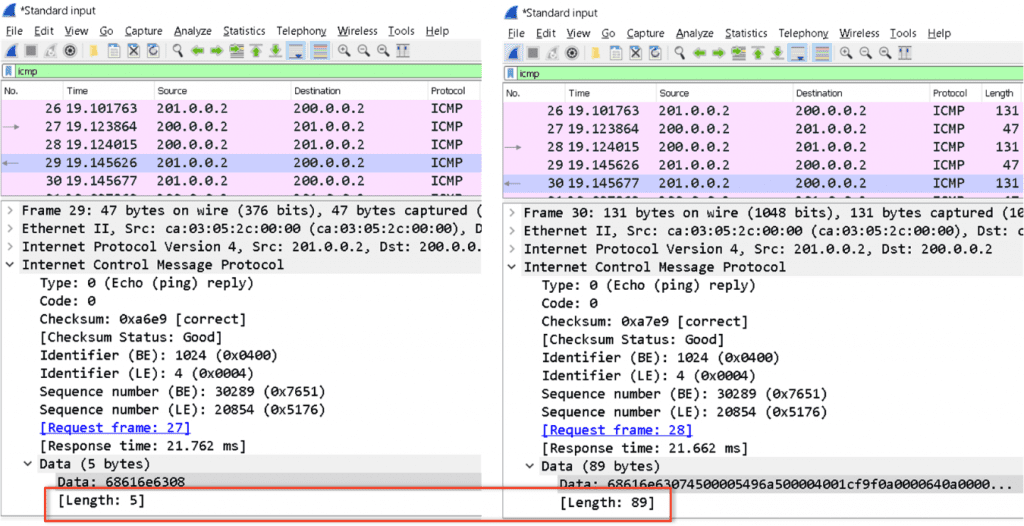Go forward in packet history, left window
Image resolution: width=1024 pixels, height=526 pixels.
point(217,50)
